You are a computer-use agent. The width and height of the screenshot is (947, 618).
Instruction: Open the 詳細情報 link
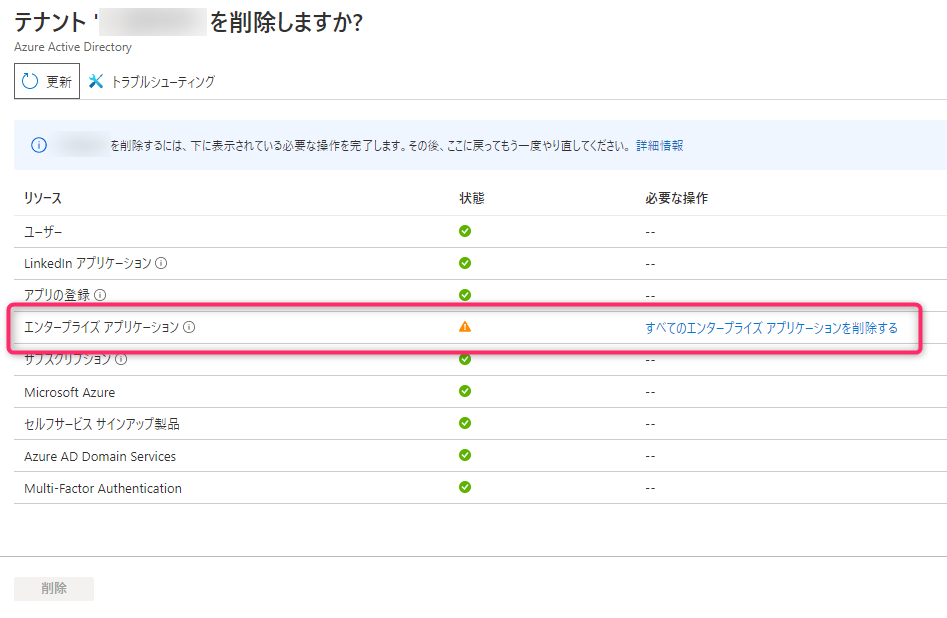[x=660, y=146]
